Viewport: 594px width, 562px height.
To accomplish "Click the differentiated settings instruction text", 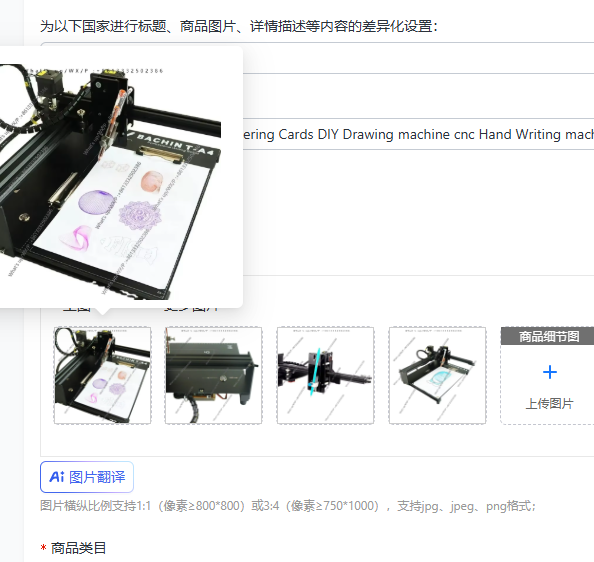I will [x=239, y=27].
